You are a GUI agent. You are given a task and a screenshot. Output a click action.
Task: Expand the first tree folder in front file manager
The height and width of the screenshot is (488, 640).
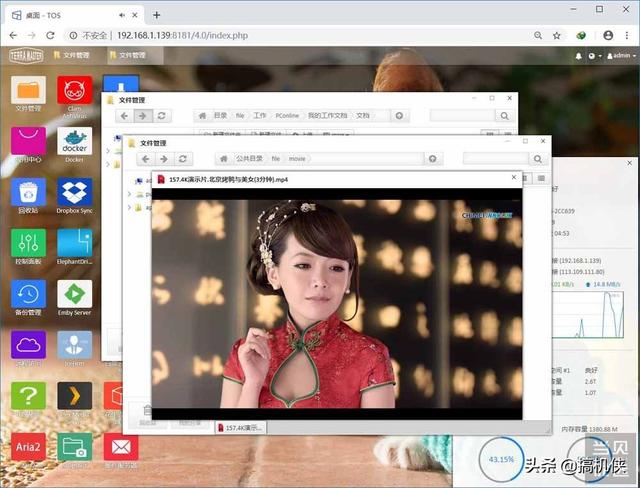129,194
